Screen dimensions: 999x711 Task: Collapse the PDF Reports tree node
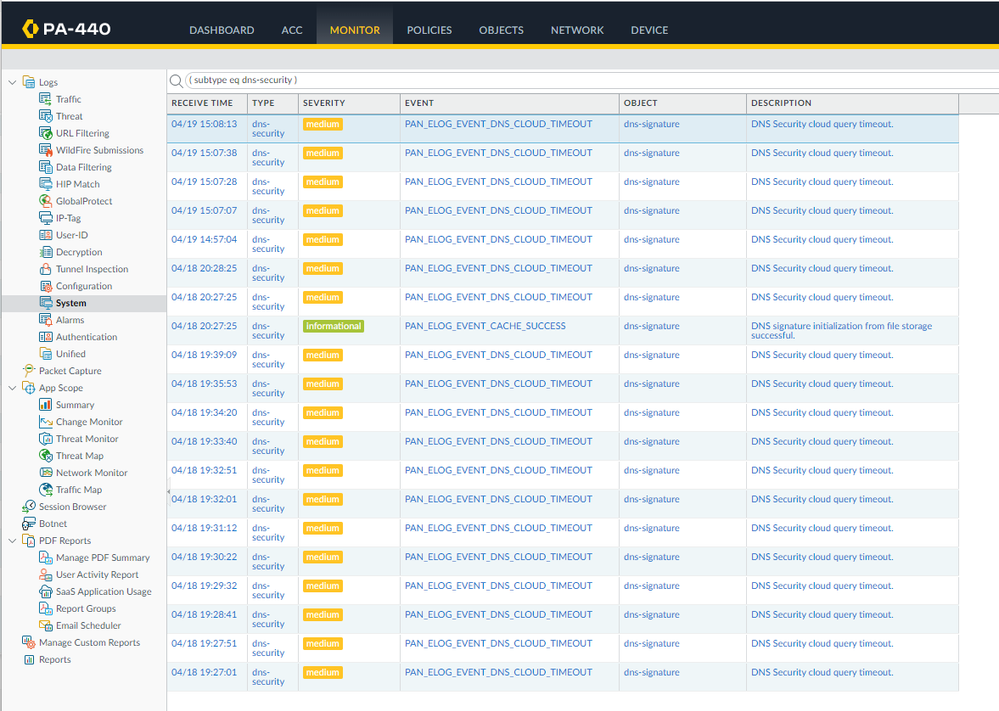13,541
